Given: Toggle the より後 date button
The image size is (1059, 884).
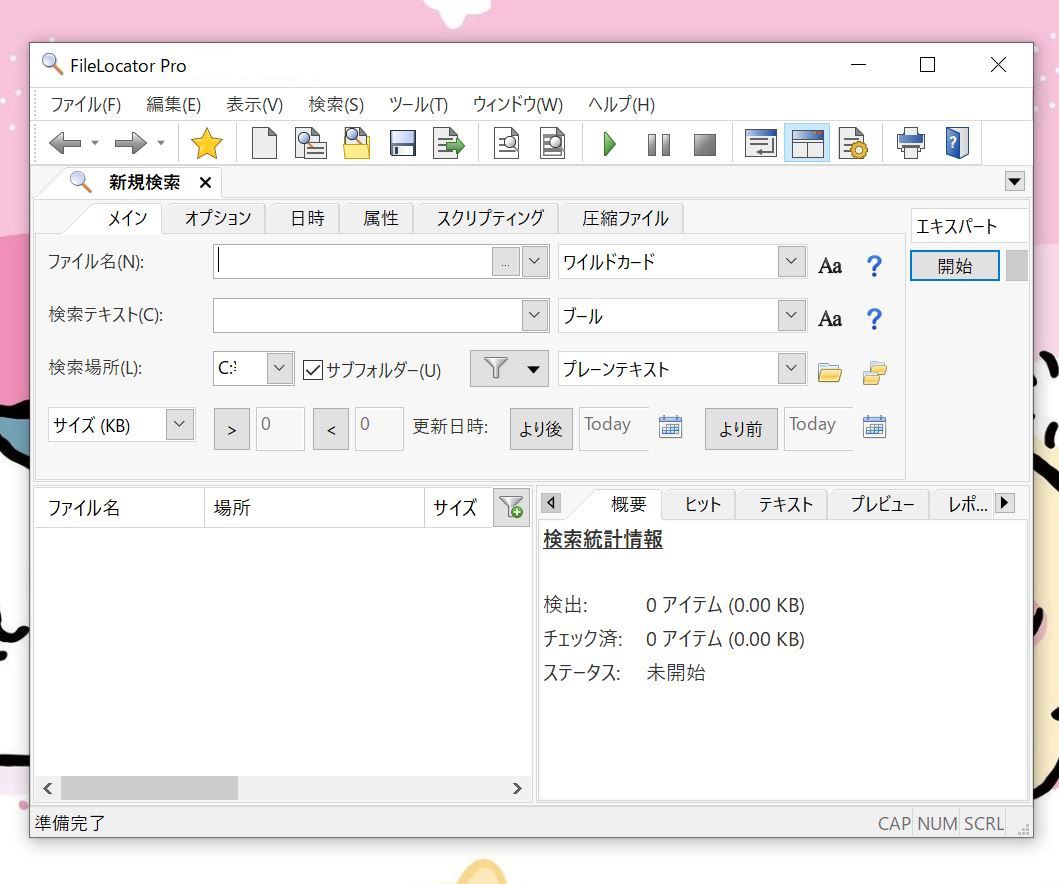Looking at the screenshot, I should (541, 428).
